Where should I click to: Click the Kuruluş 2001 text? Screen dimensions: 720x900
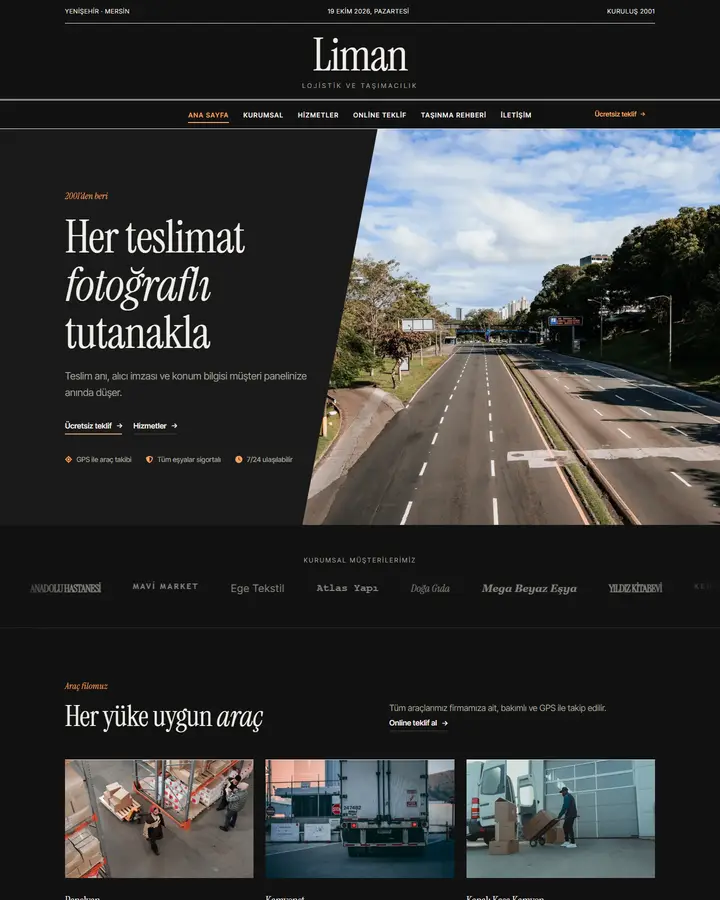point(630,11)
